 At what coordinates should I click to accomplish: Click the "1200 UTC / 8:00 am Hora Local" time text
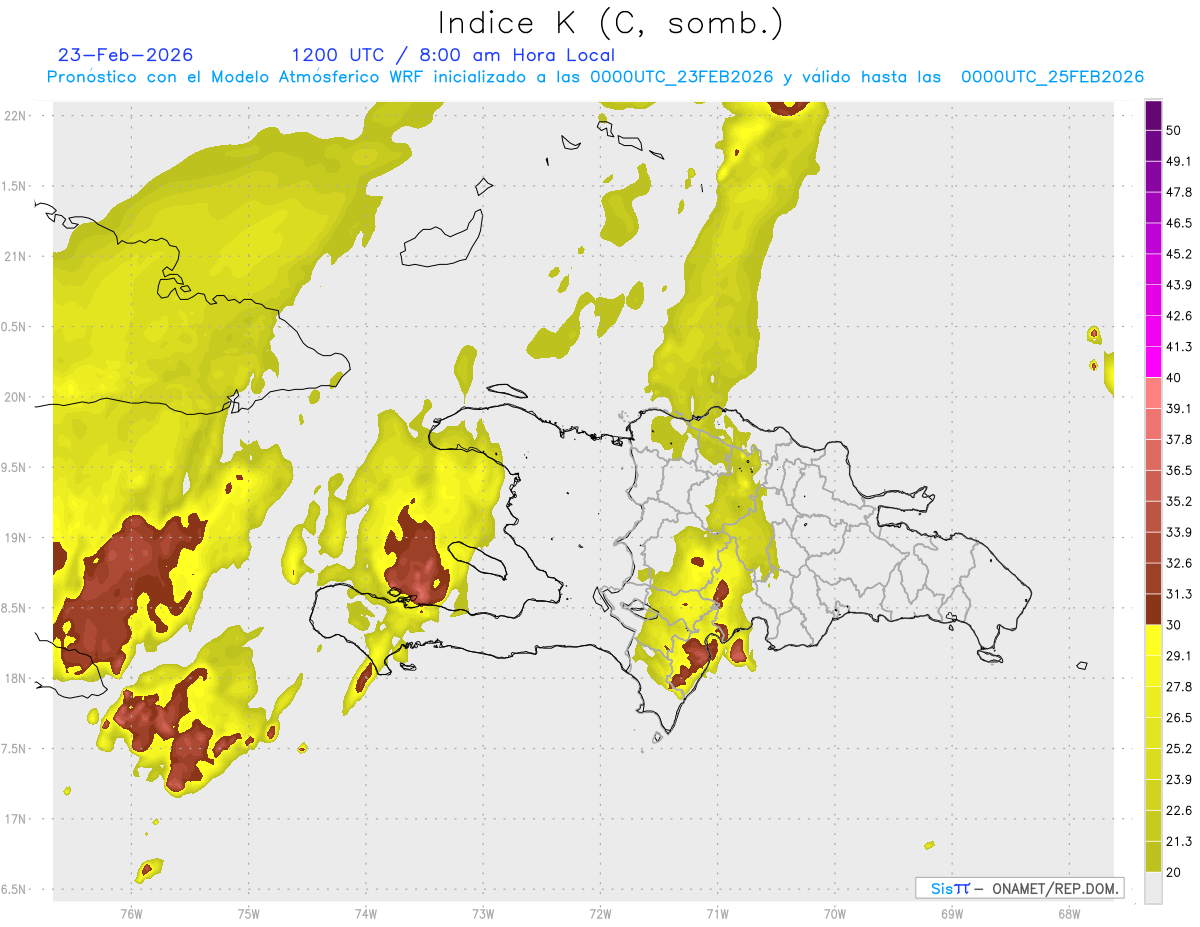[453, 55]
